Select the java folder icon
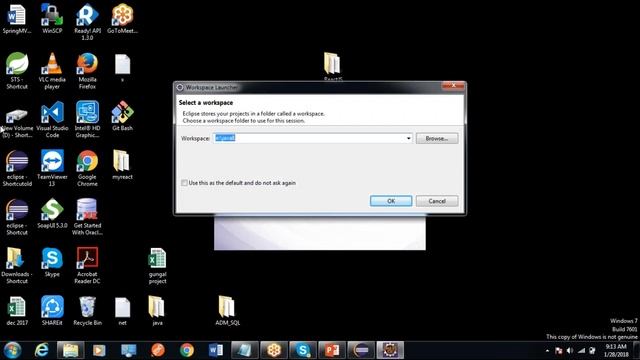The width and height of the screenshot is (640, 360). (x=157, y=311)
